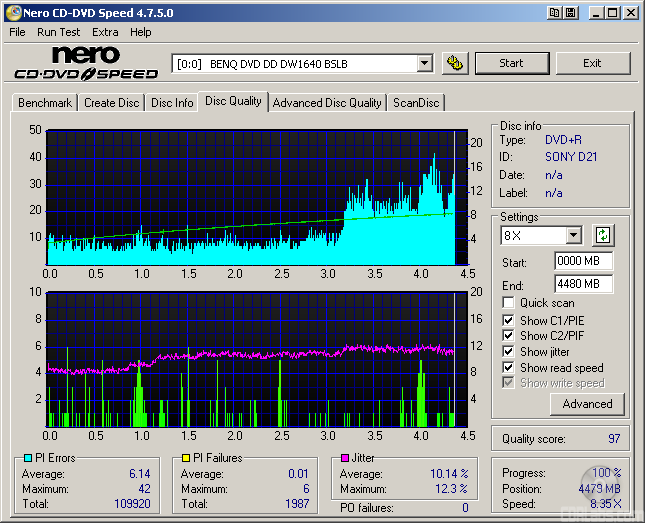Screen dimensions: 645x523
Task: Disable Show read speed option
Action: (x=509, y=368)
